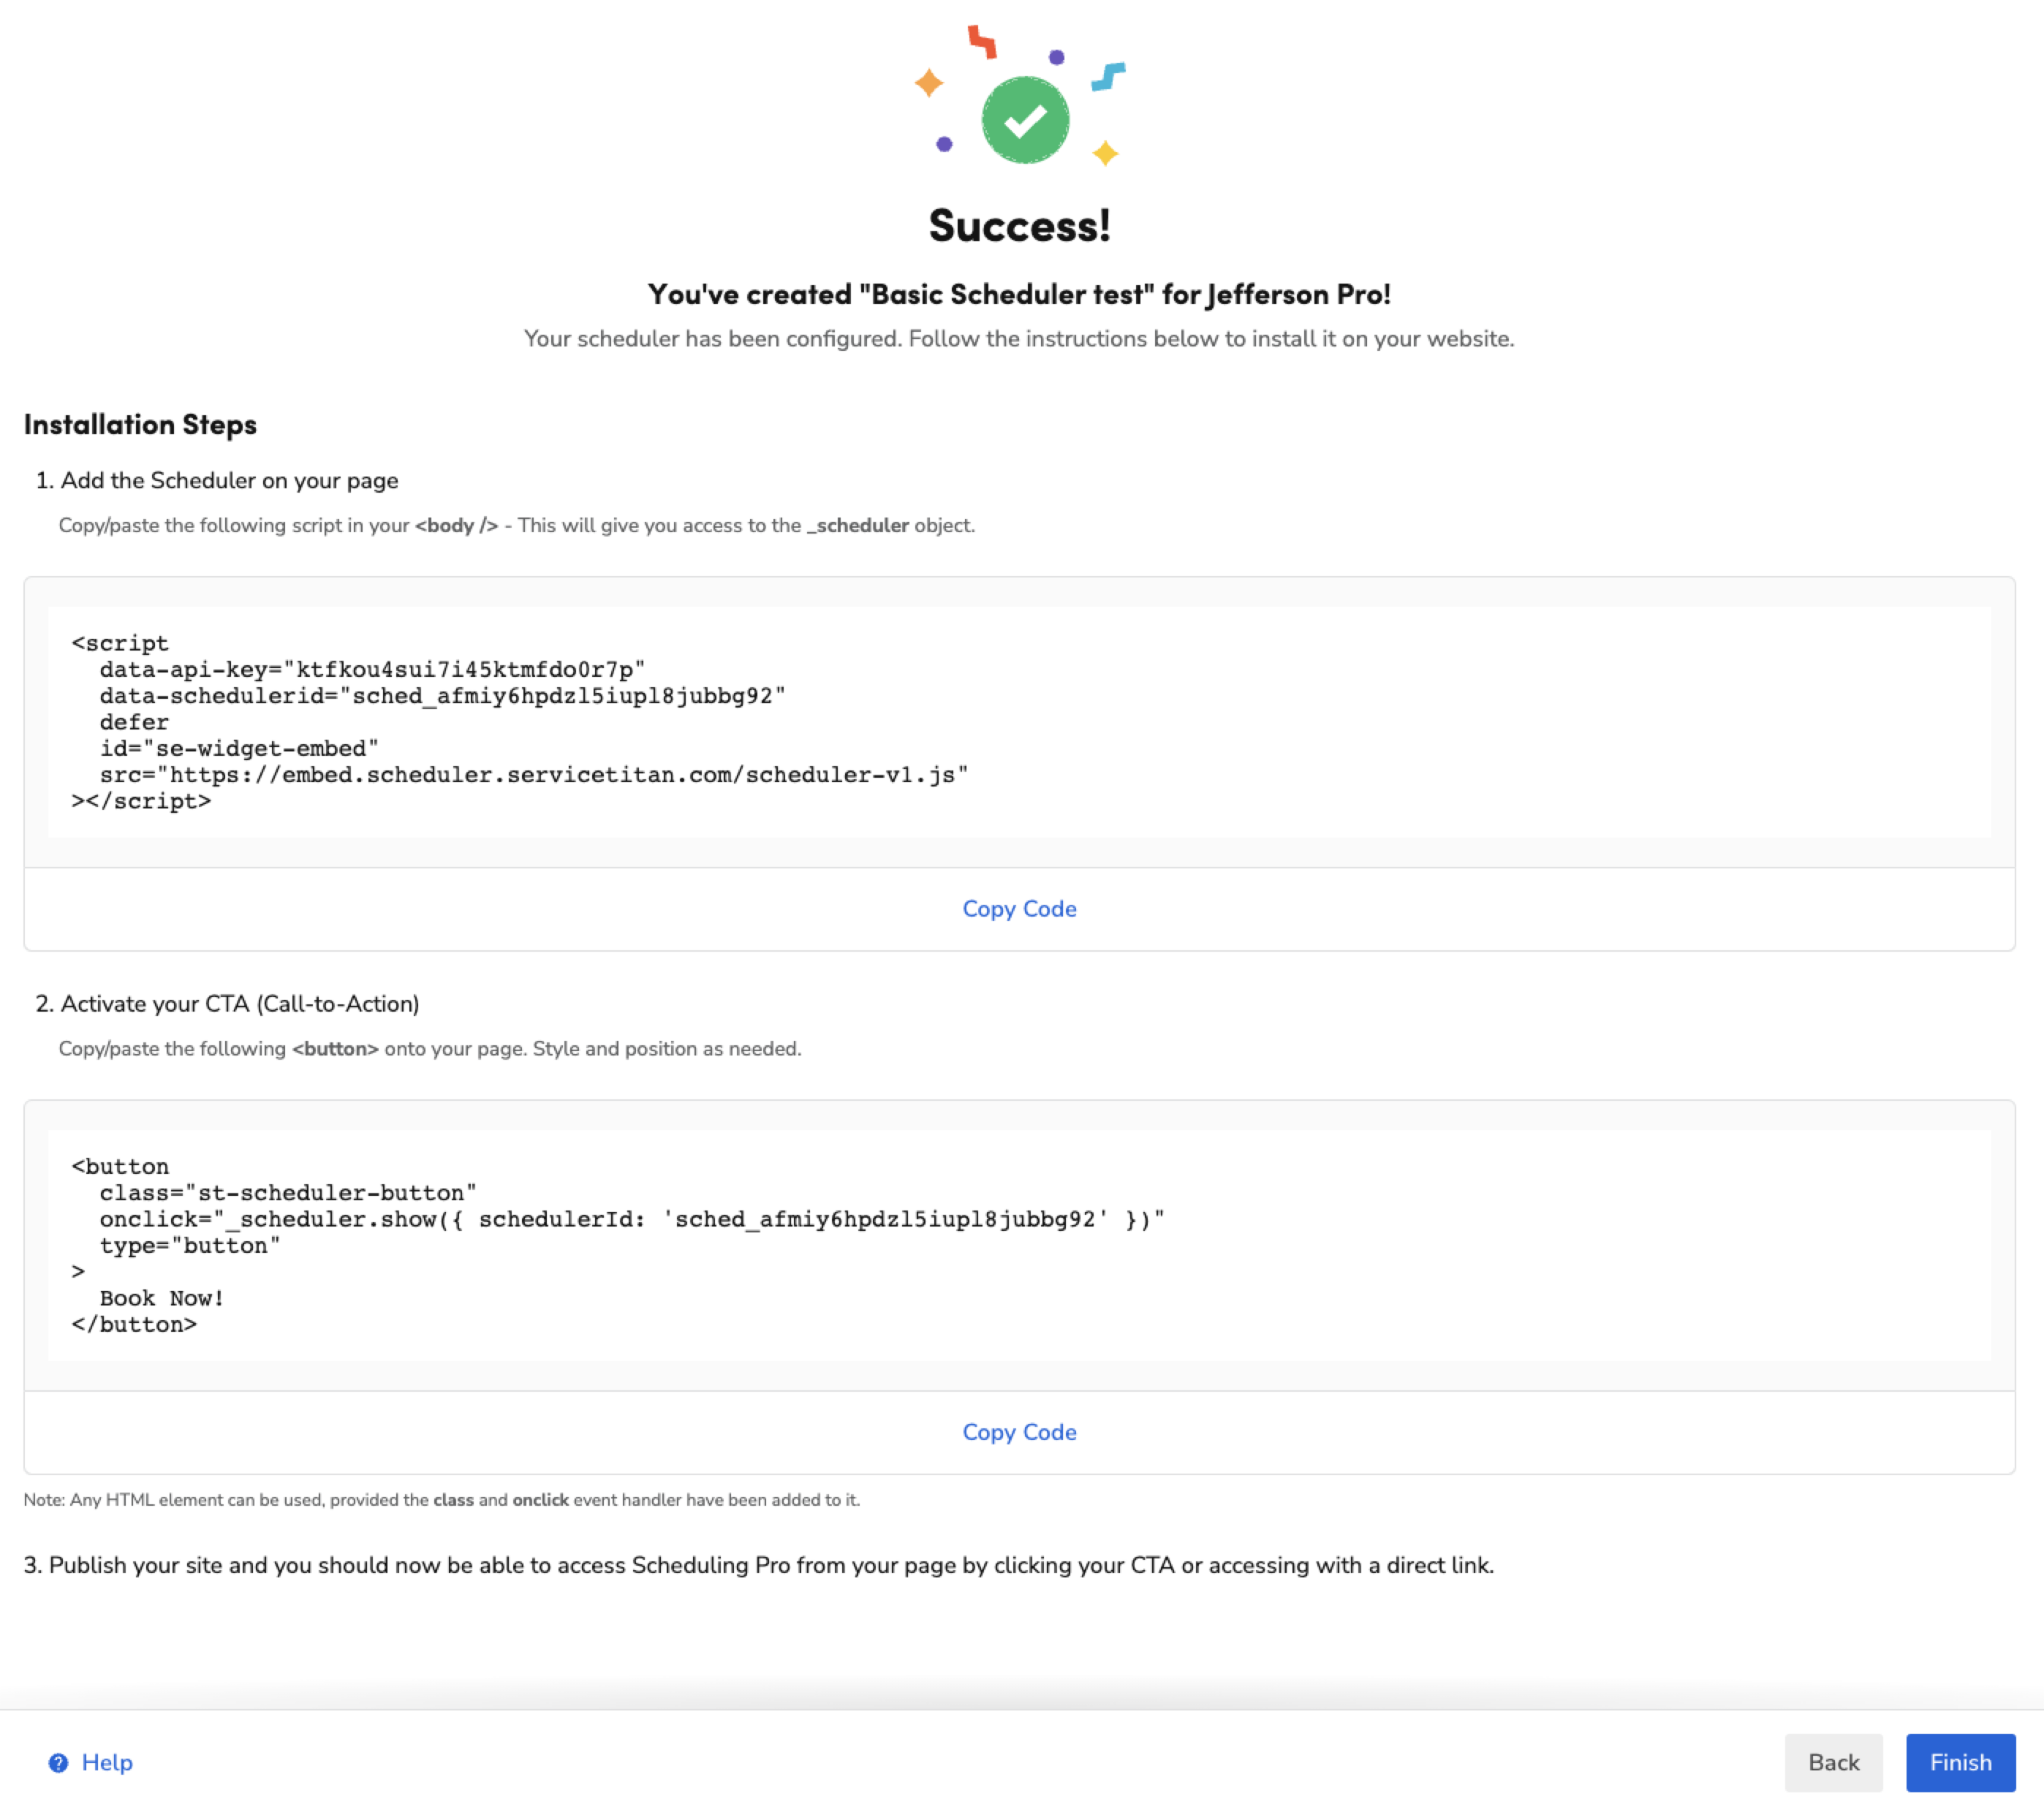Copy the button CTA code
This screenshot has height=1804, width=2044.
(x=1019, y=1431)
